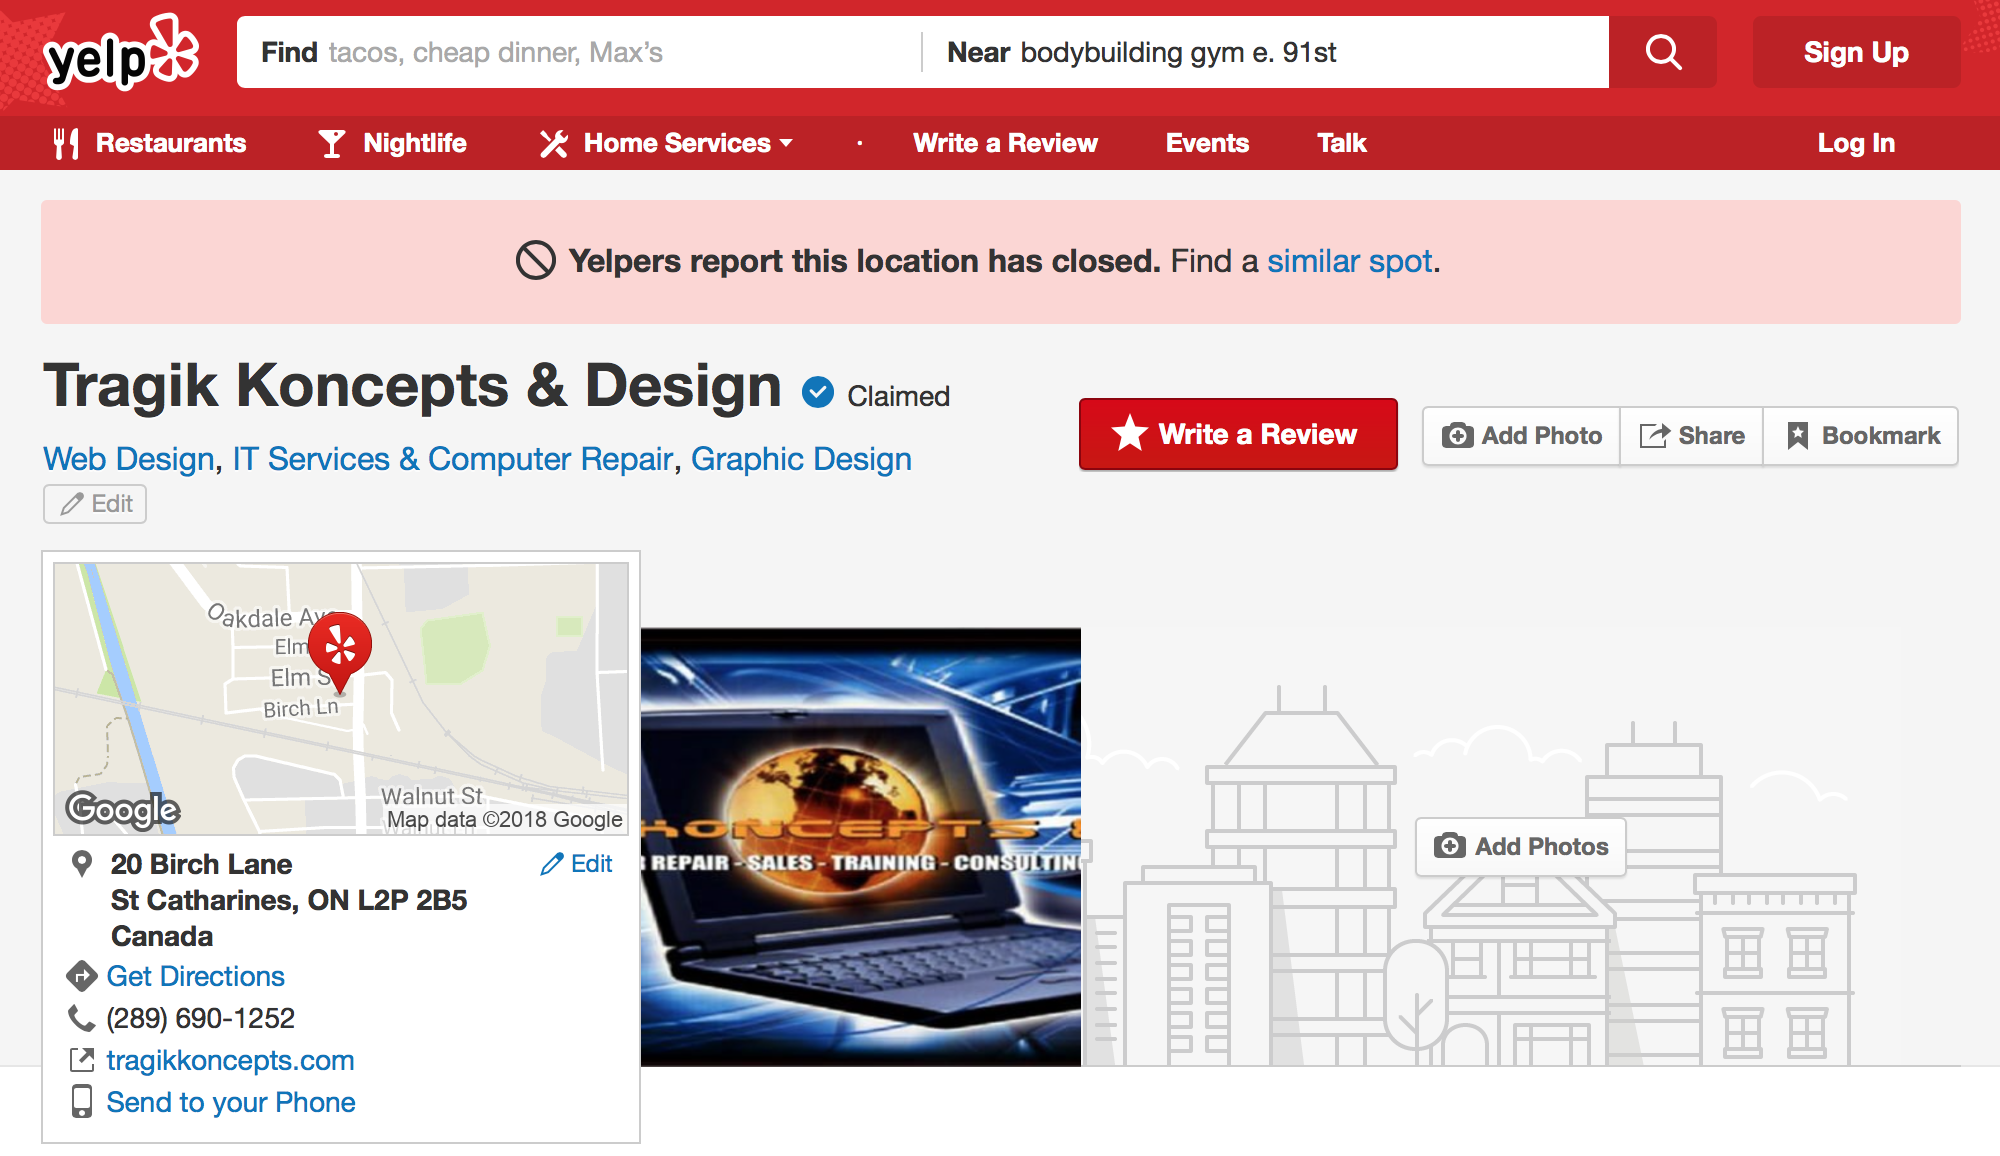Click the red Write a Review button
This screenshot has height=1156, width=2000.
(x=1238, y=434)
